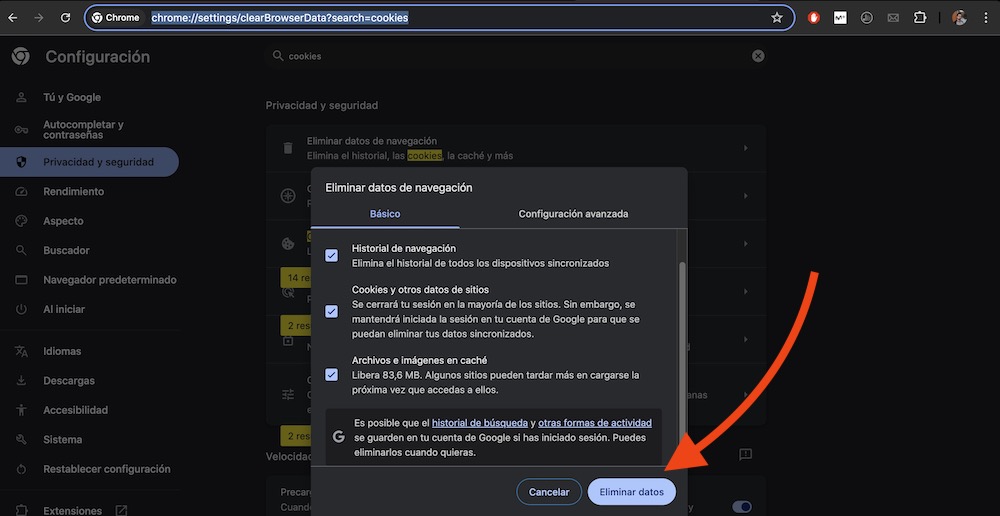The image size is (1000, 516).
Task: Click the cookie icon in the settings list
Action: point(288,244)
